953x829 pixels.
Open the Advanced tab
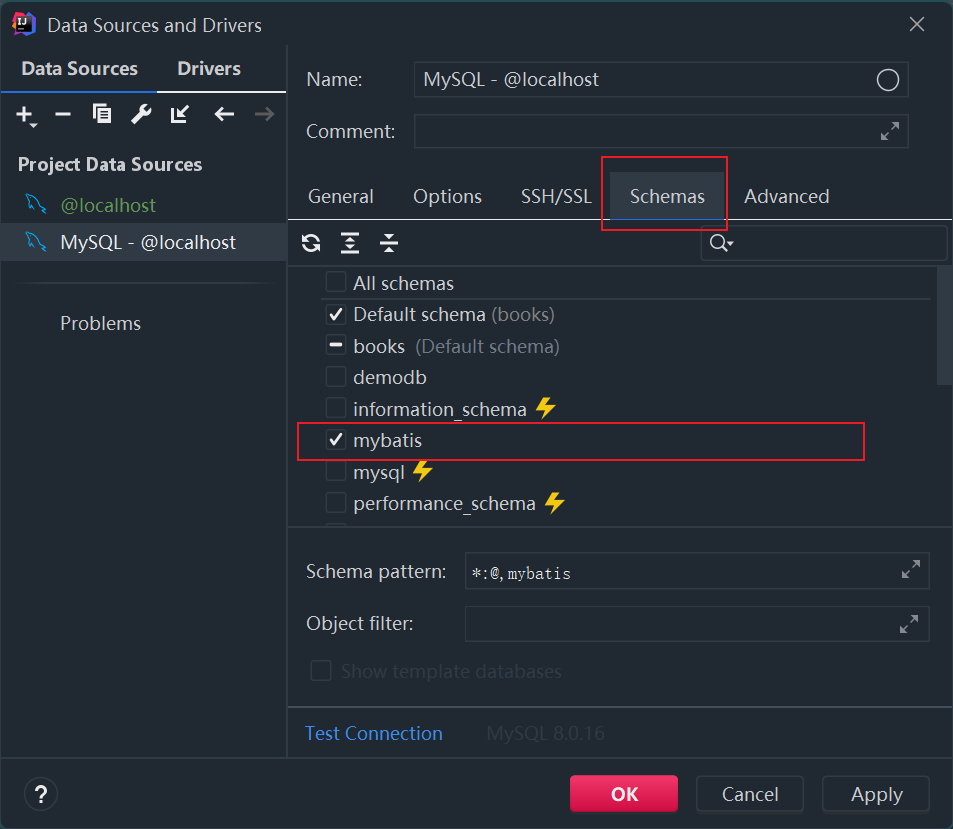tap(786, 196)
